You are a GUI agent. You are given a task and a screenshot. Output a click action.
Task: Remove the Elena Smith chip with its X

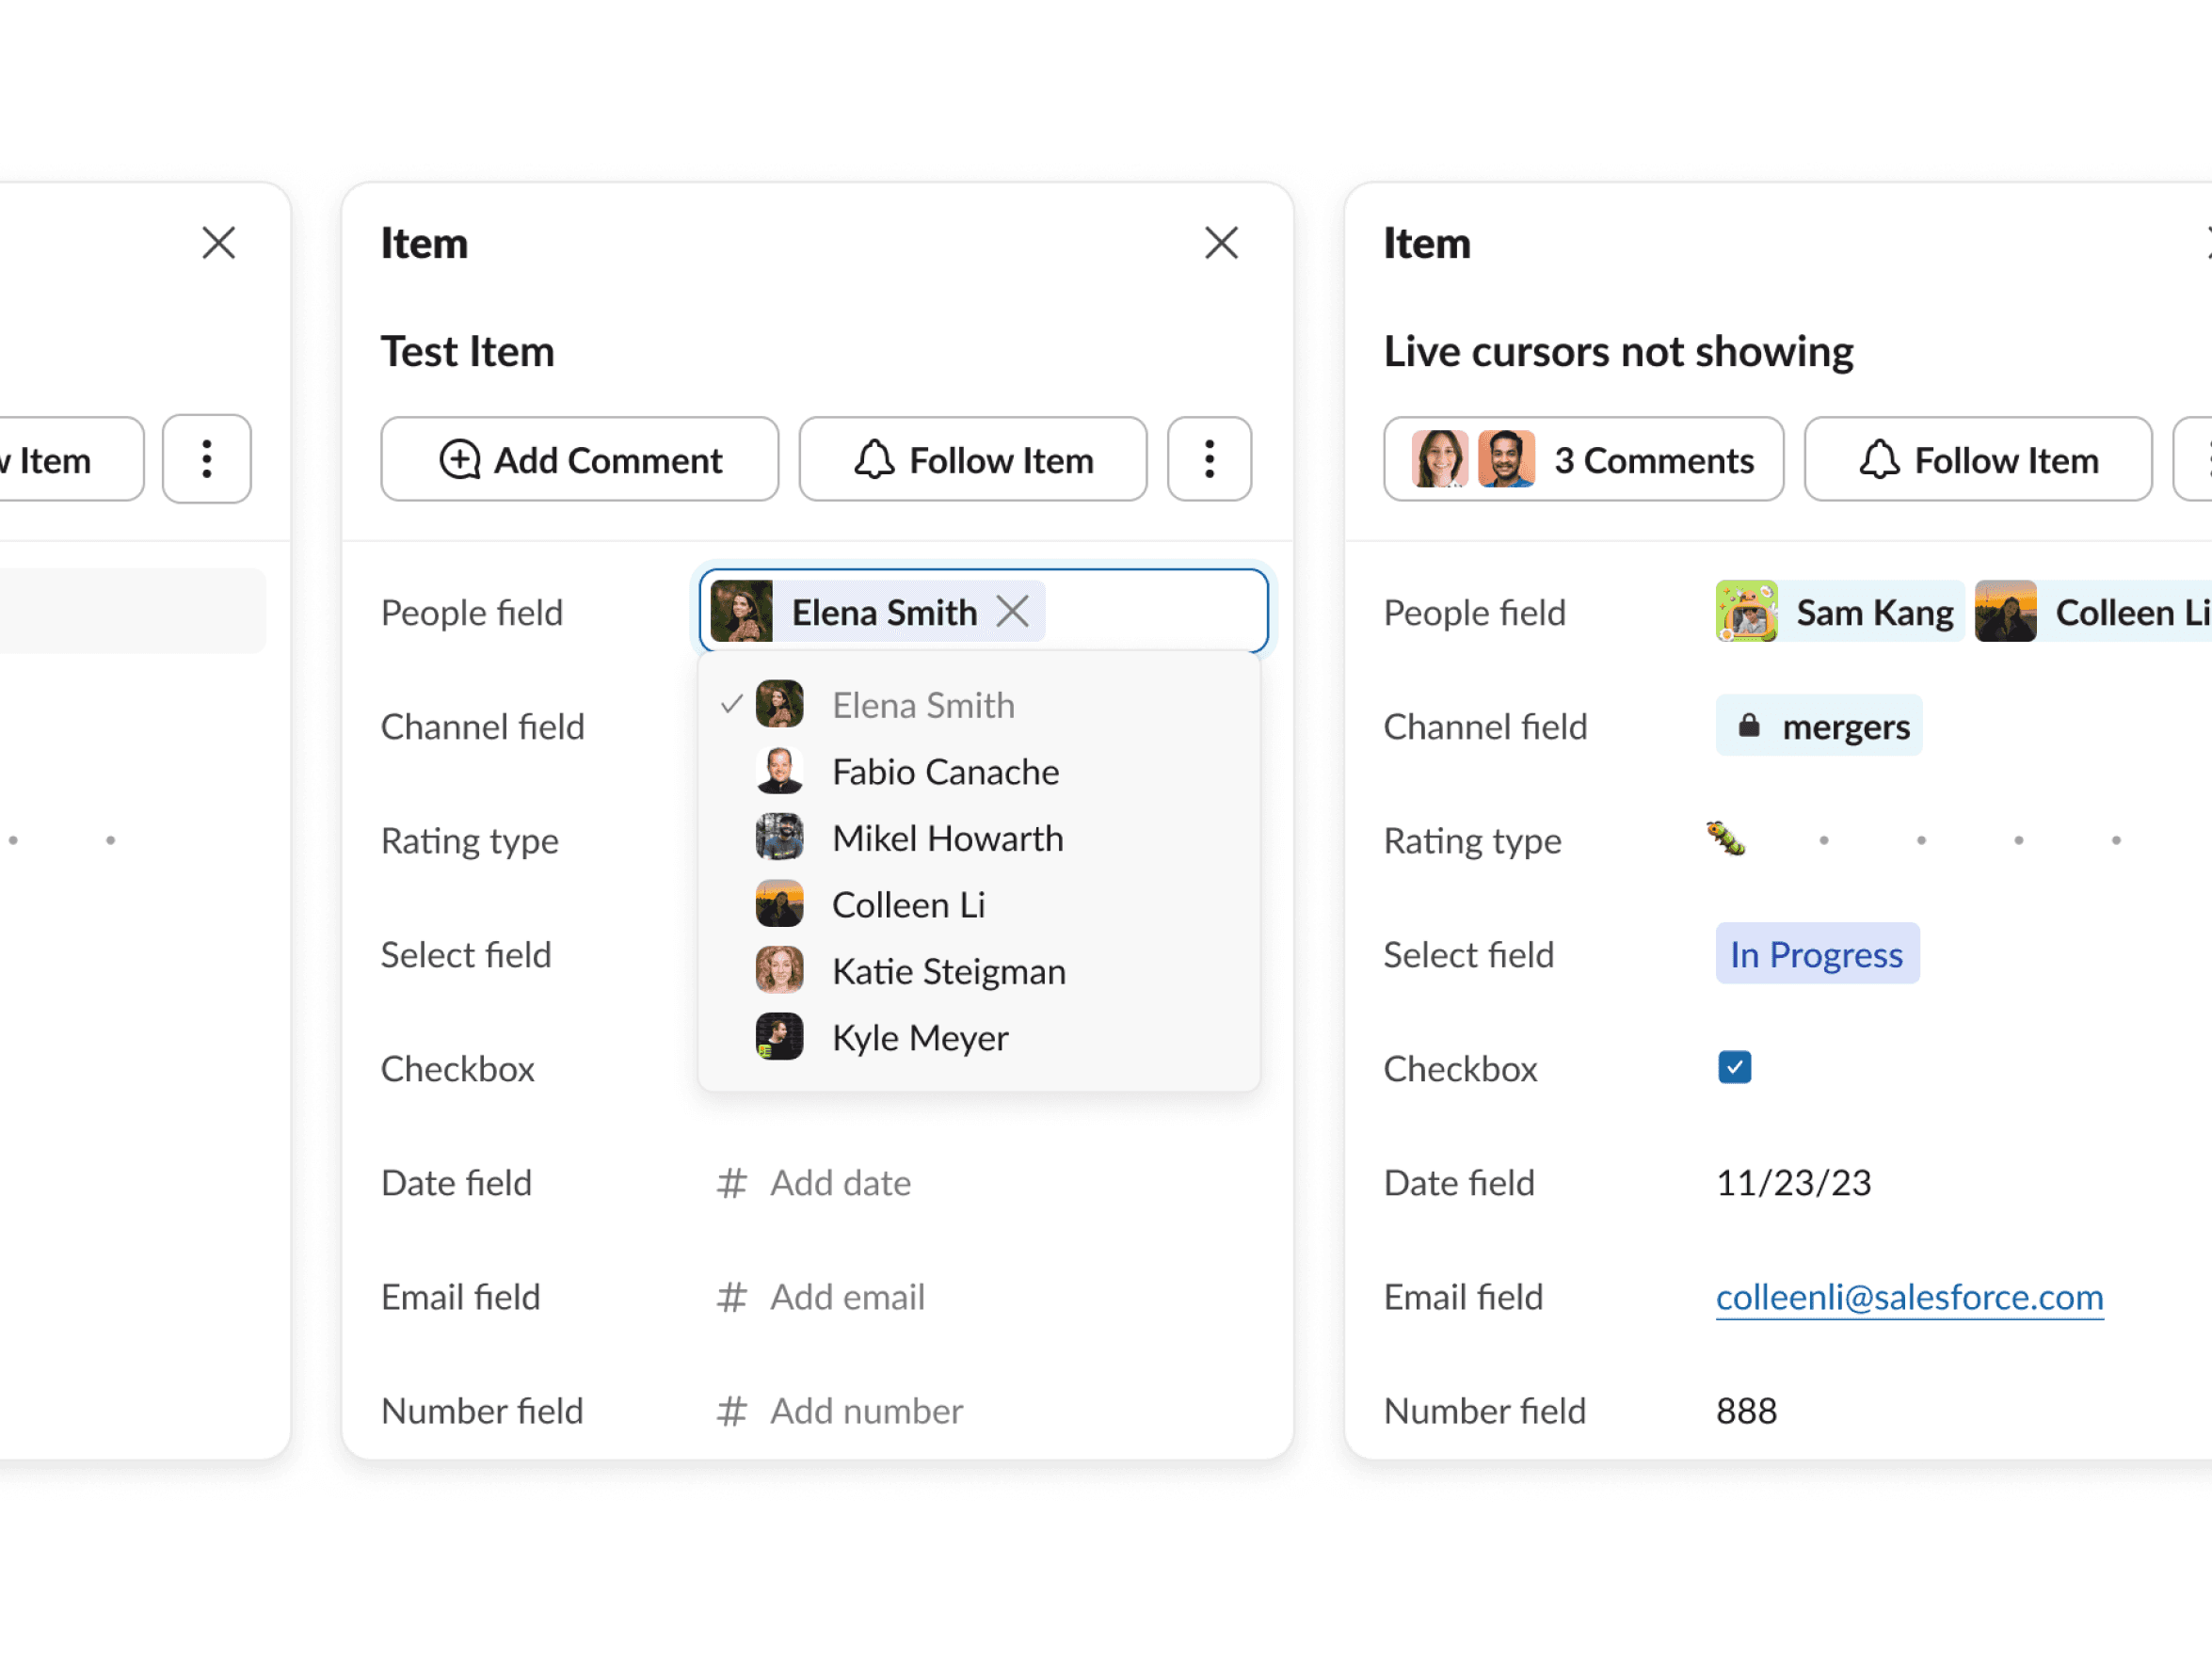(x=1012, y=611)
